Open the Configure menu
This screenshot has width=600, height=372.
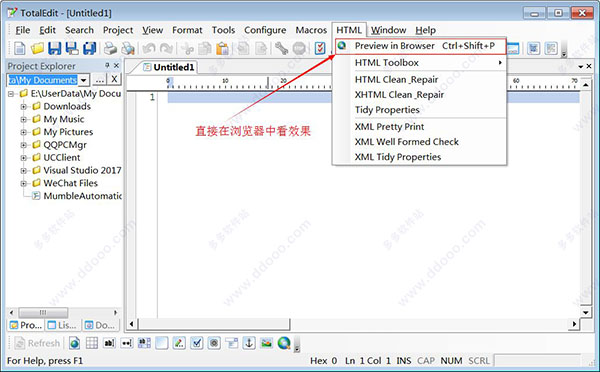coord(265,30)
